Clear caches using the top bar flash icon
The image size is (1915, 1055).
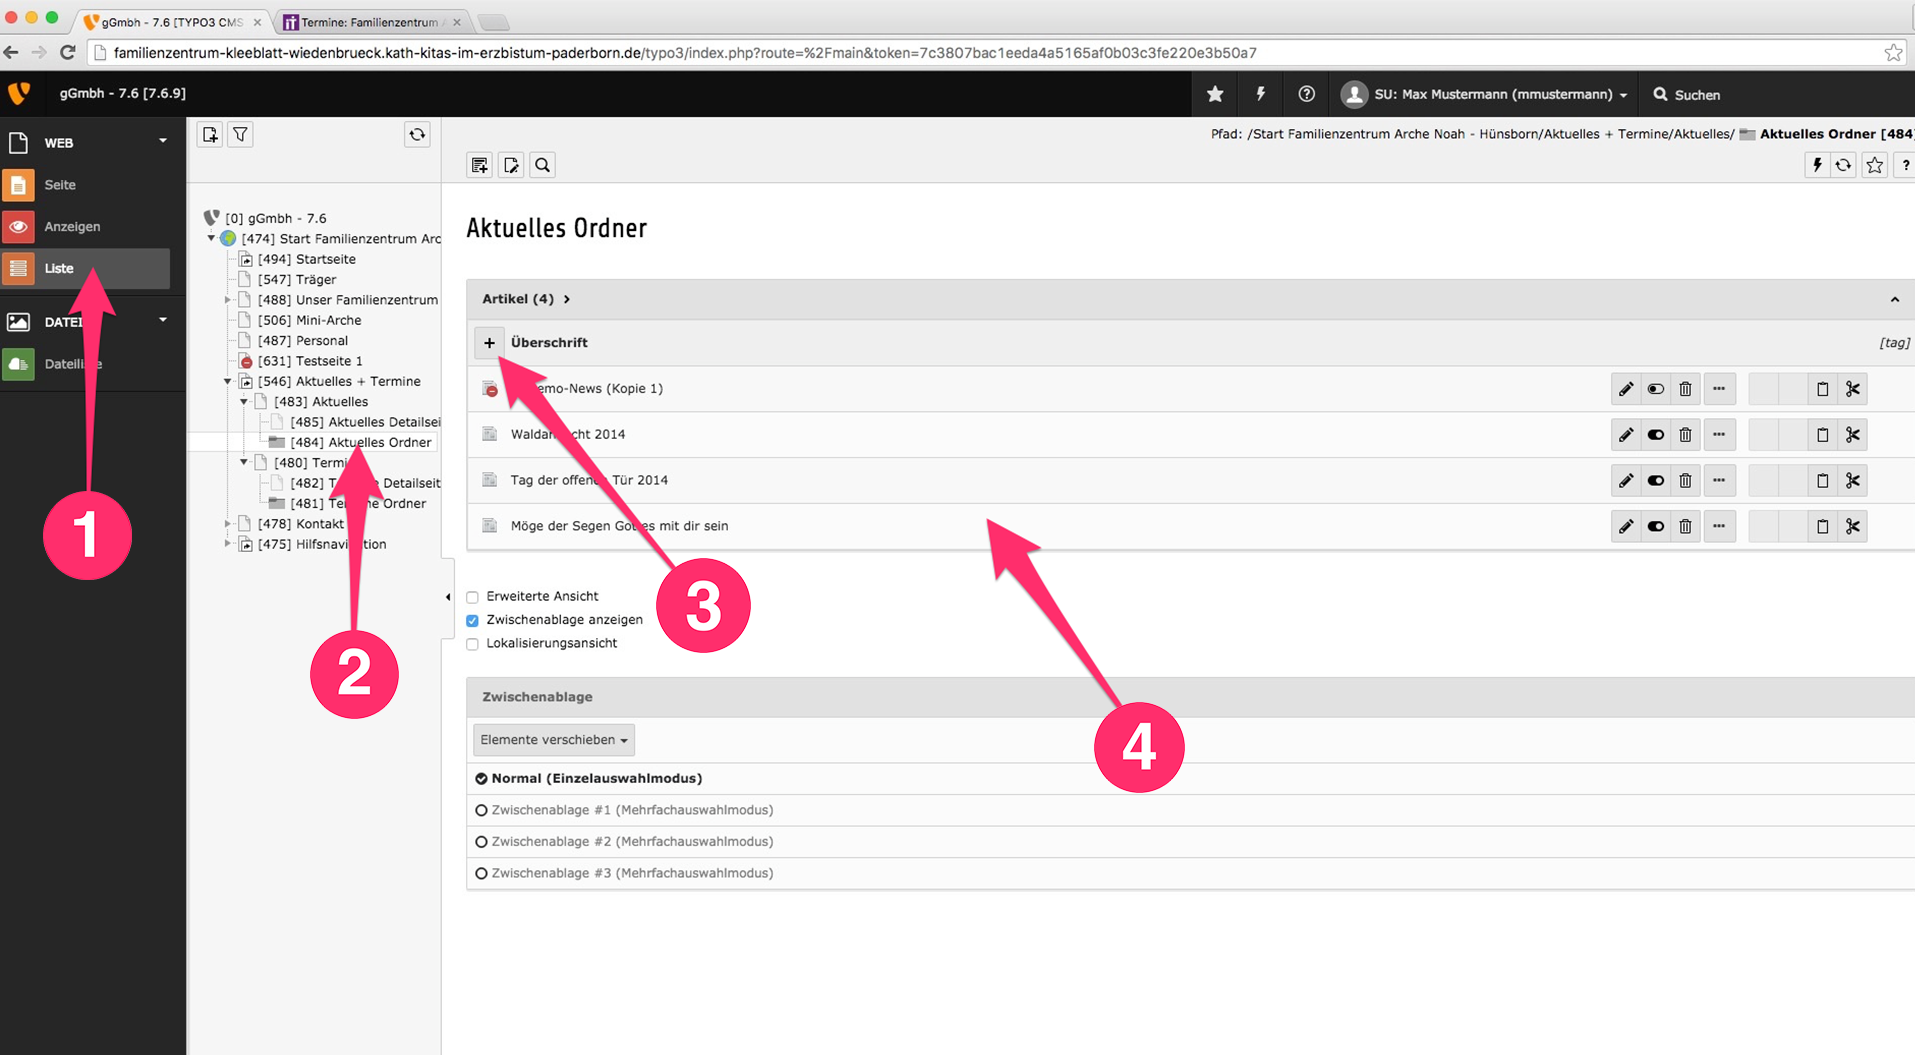coord(1260,94)
